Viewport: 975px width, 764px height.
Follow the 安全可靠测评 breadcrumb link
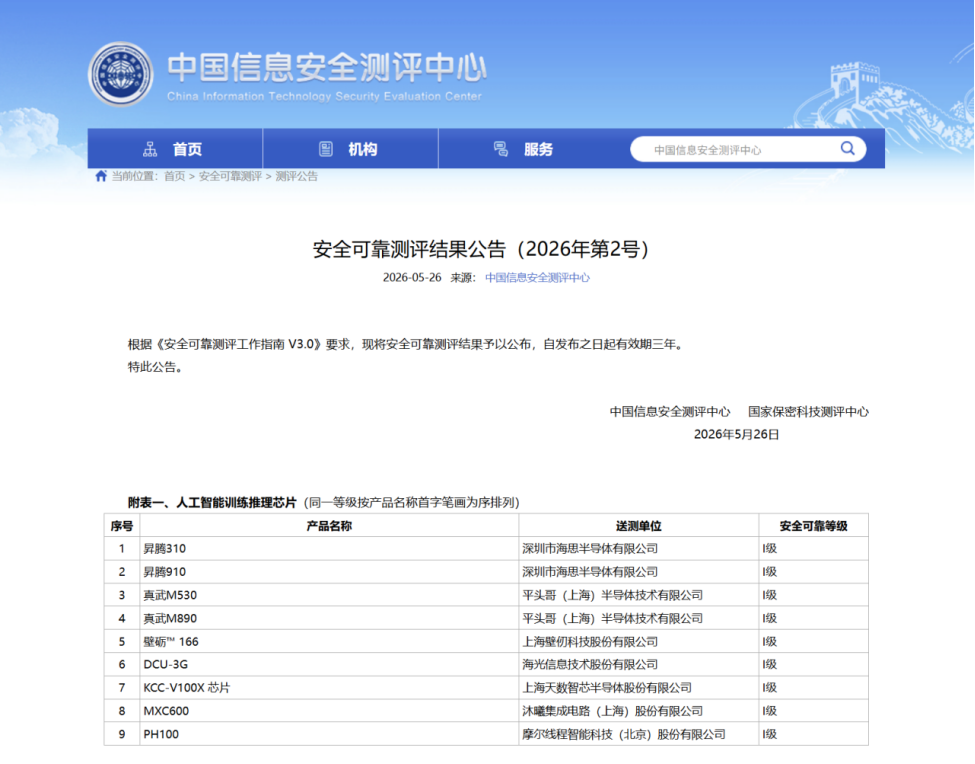coord(230,177)
